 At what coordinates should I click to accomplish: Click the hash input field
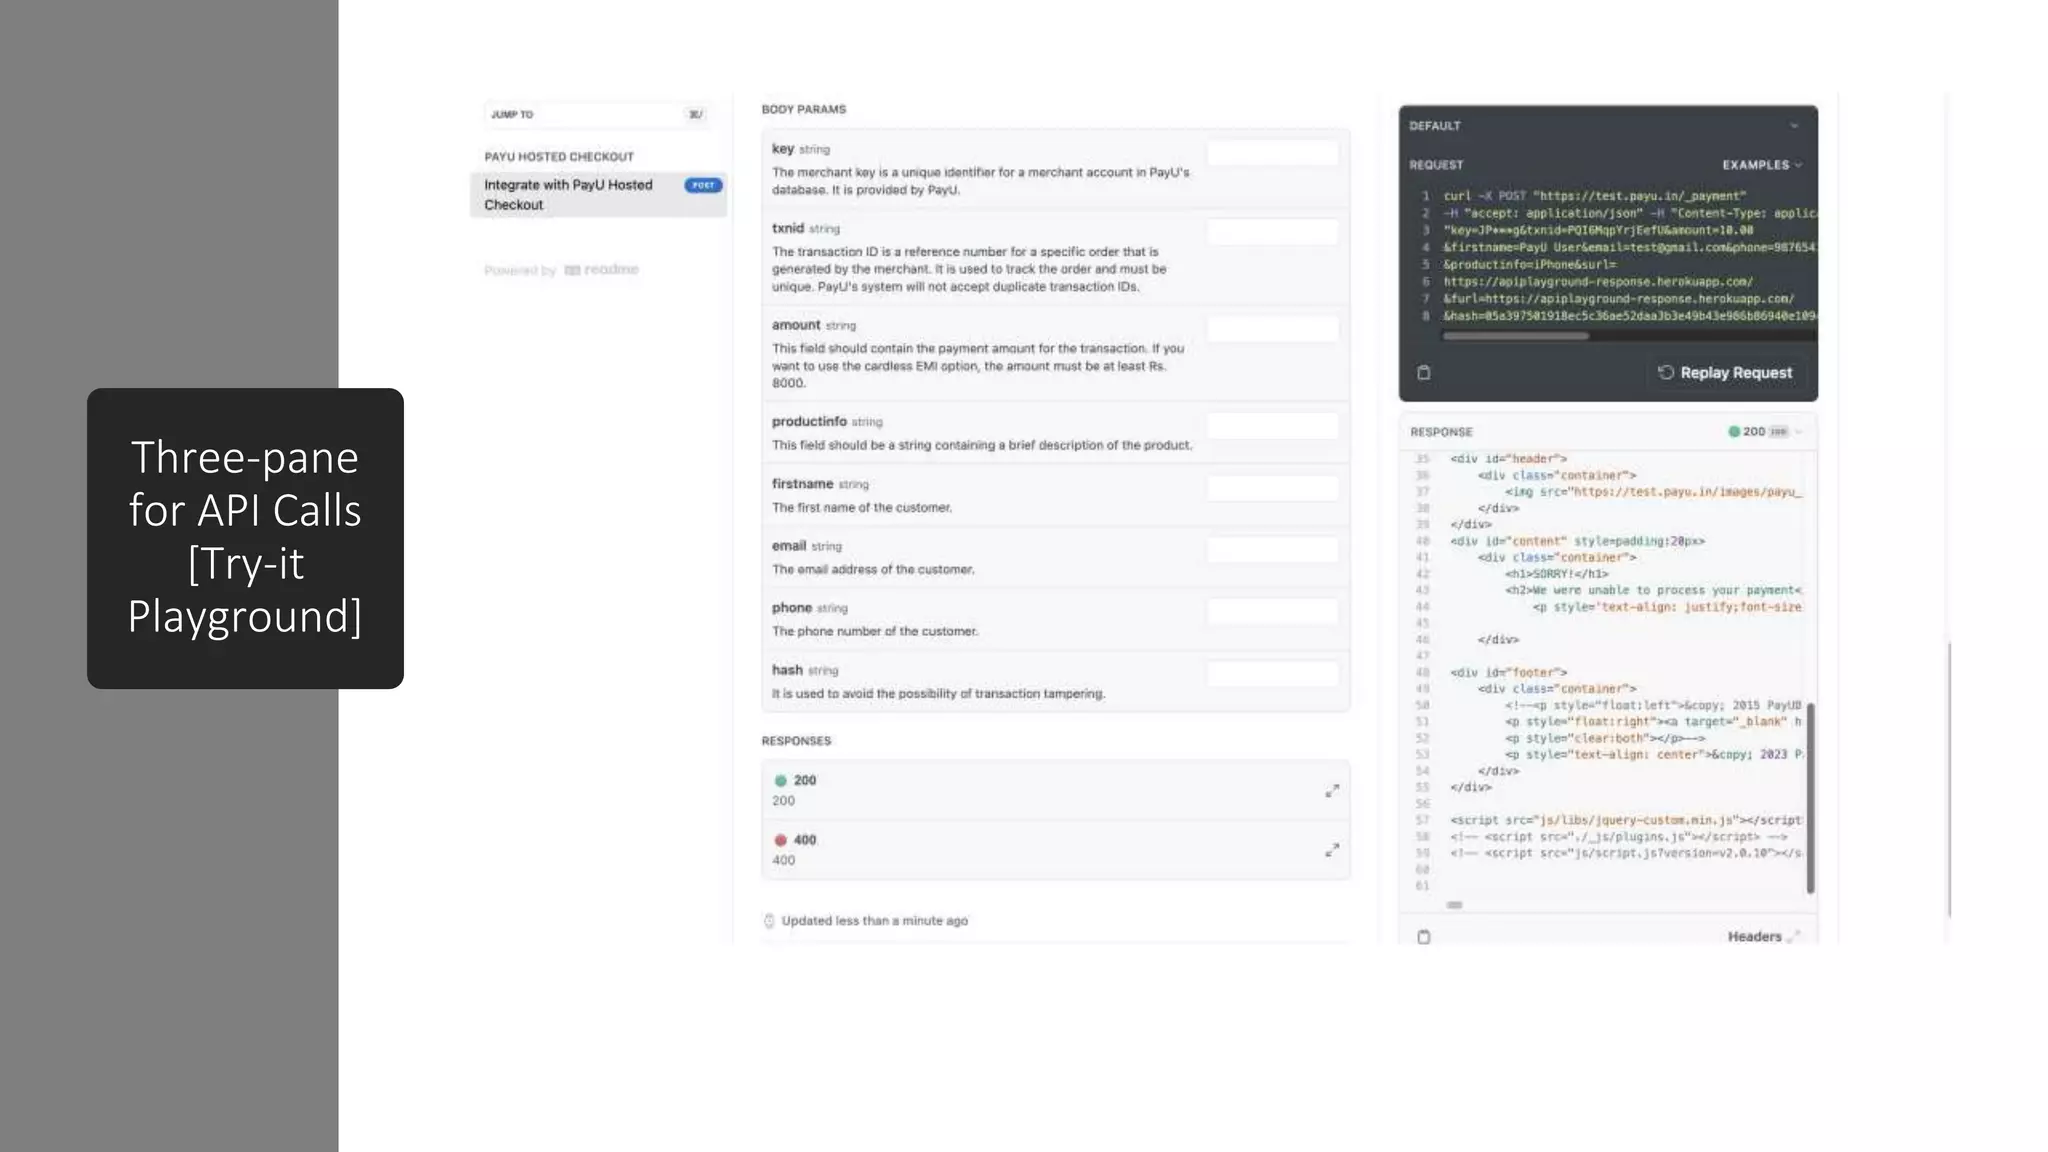1272,674
